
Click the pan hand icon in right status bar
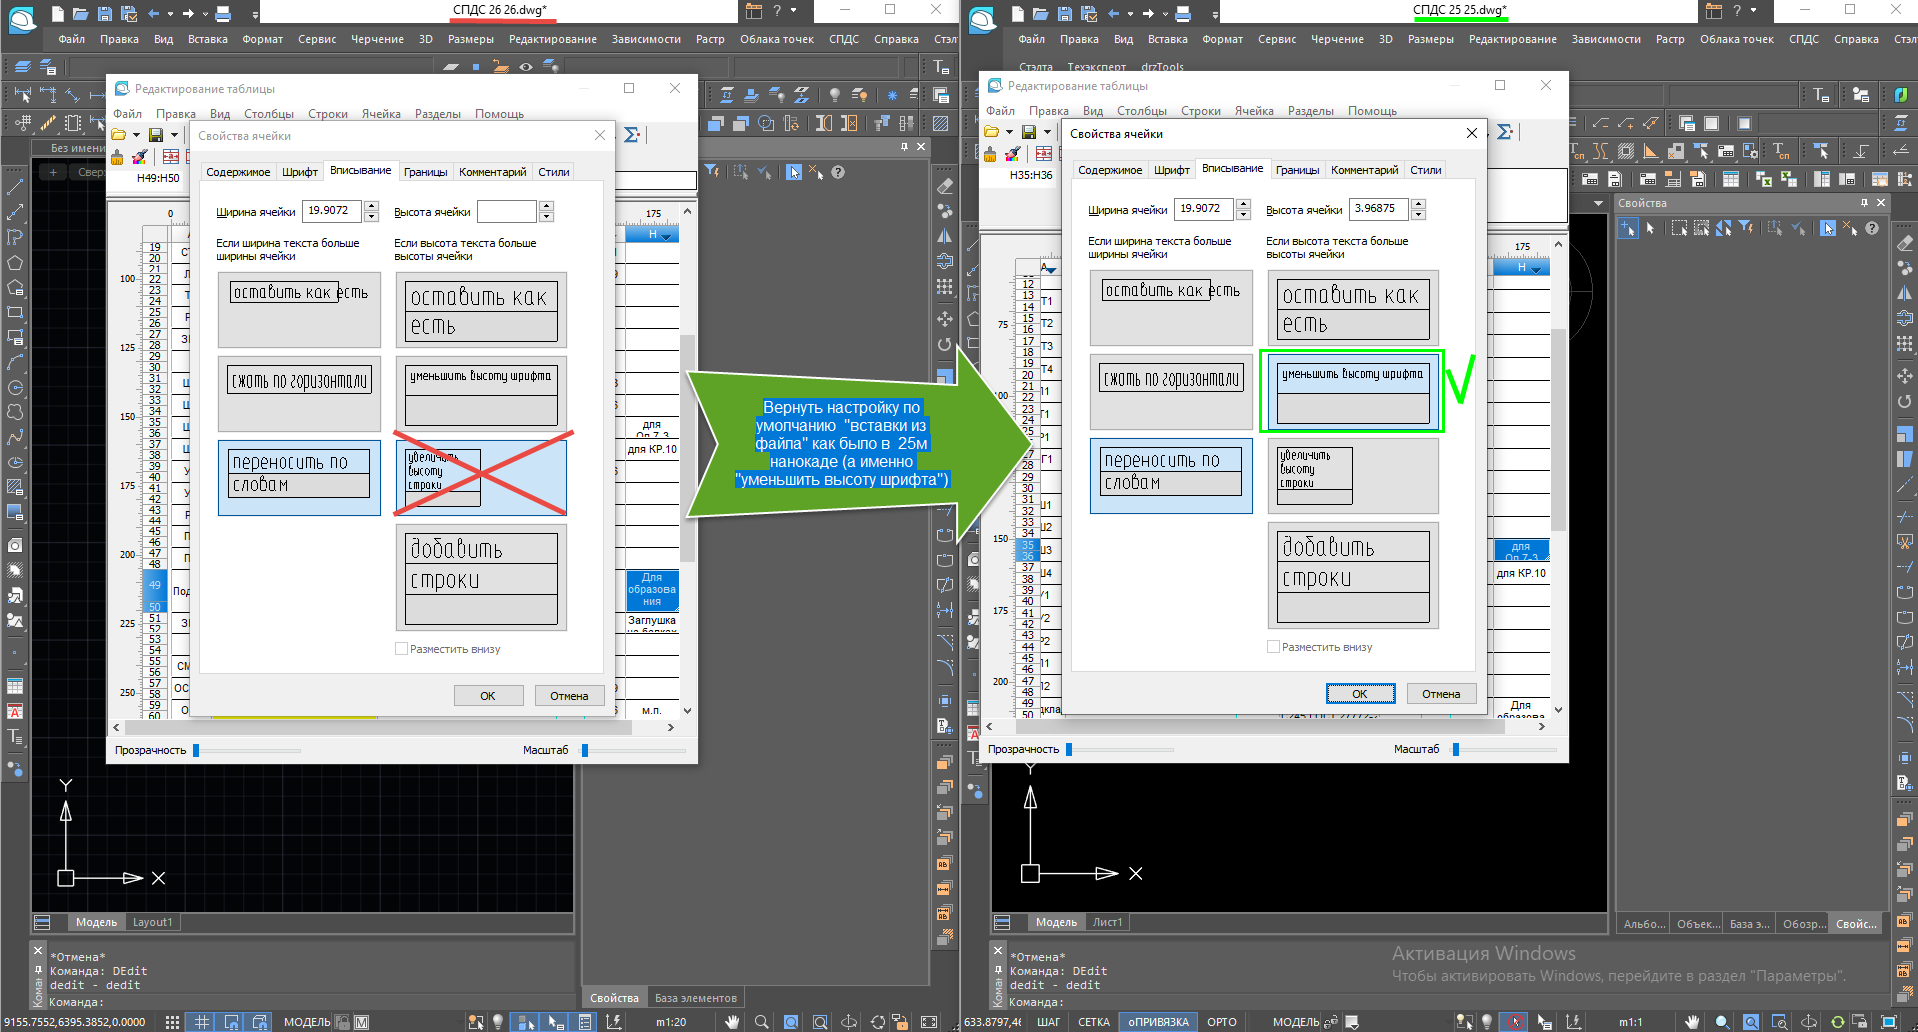pos(1692,1022)
